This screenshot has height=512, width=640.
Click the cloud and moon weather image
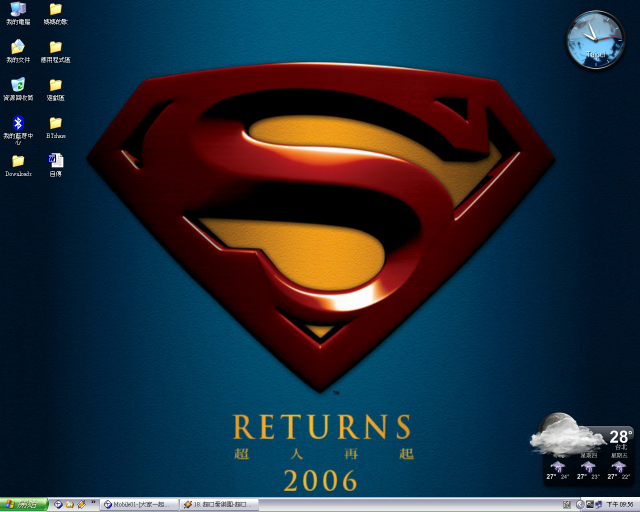click(567, 434)
